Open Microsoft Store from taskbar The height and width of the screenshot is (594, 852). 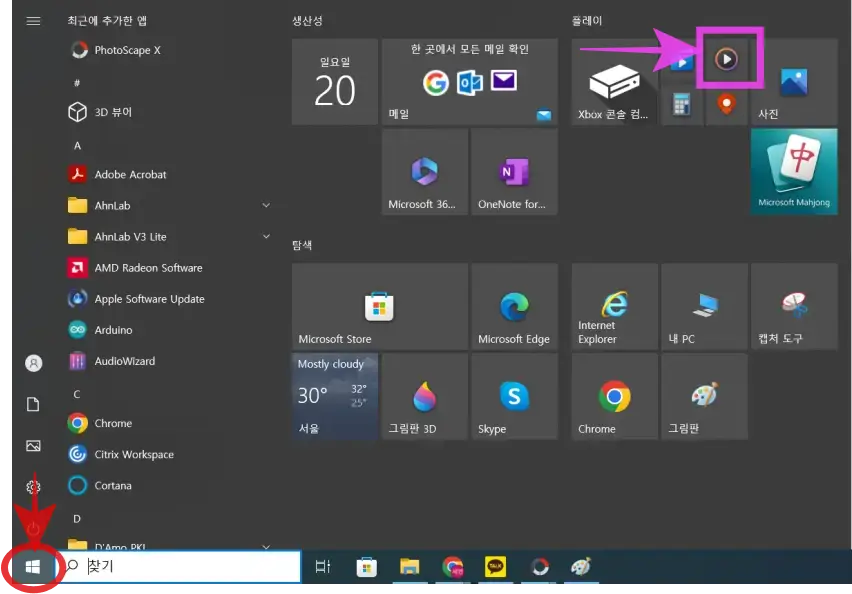point(367,567)
